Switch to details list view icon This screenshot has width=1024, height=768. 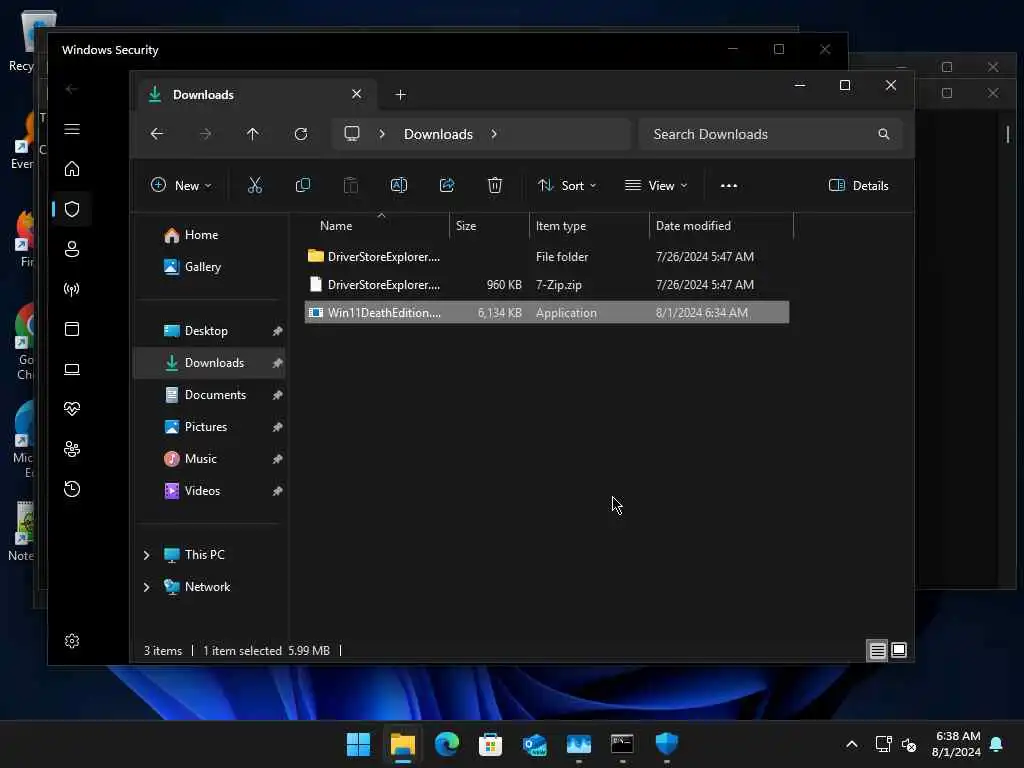pyautogui.click(x=877, y=650)
